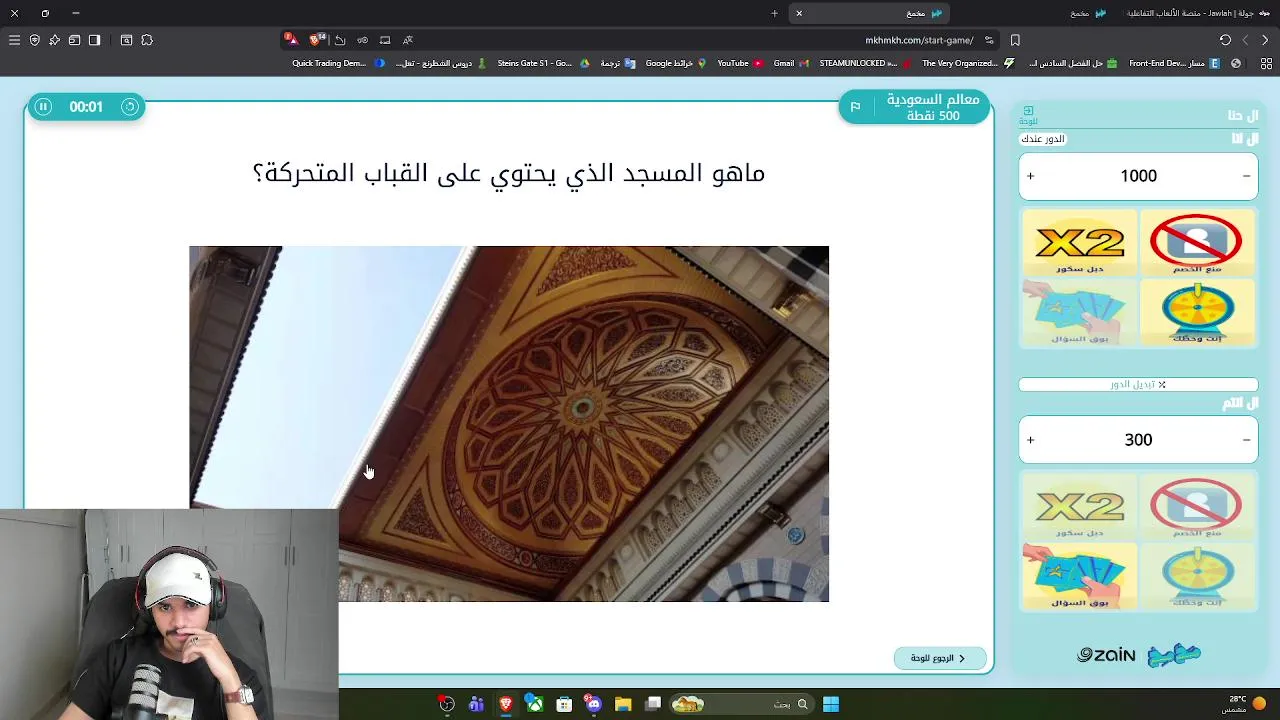Open Brave Shields lion icon
Viewport: 1280px width, 720px height.
(x=317, y=40)
